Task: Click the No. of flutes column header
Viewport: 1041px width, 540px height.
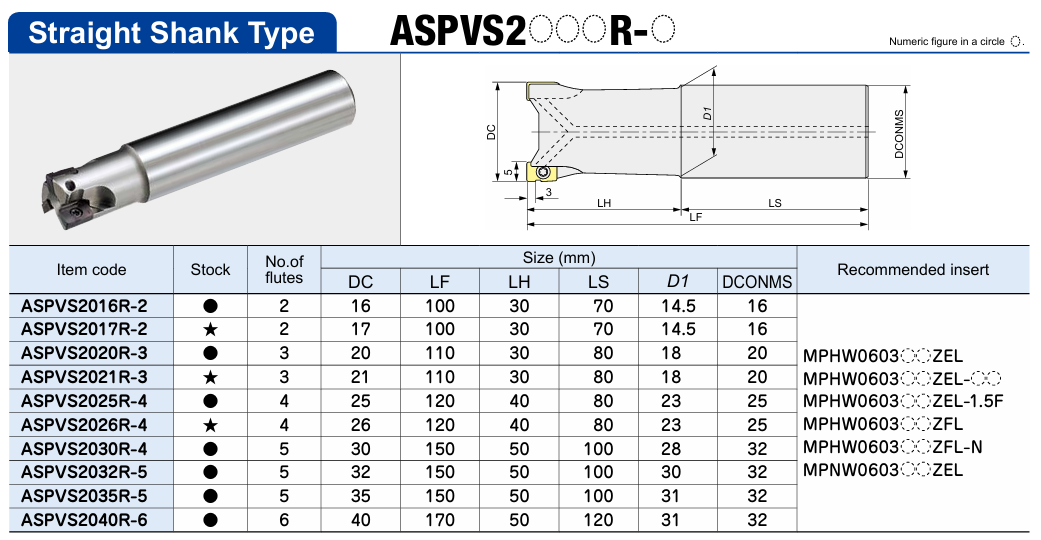Action: coord(284,270)
